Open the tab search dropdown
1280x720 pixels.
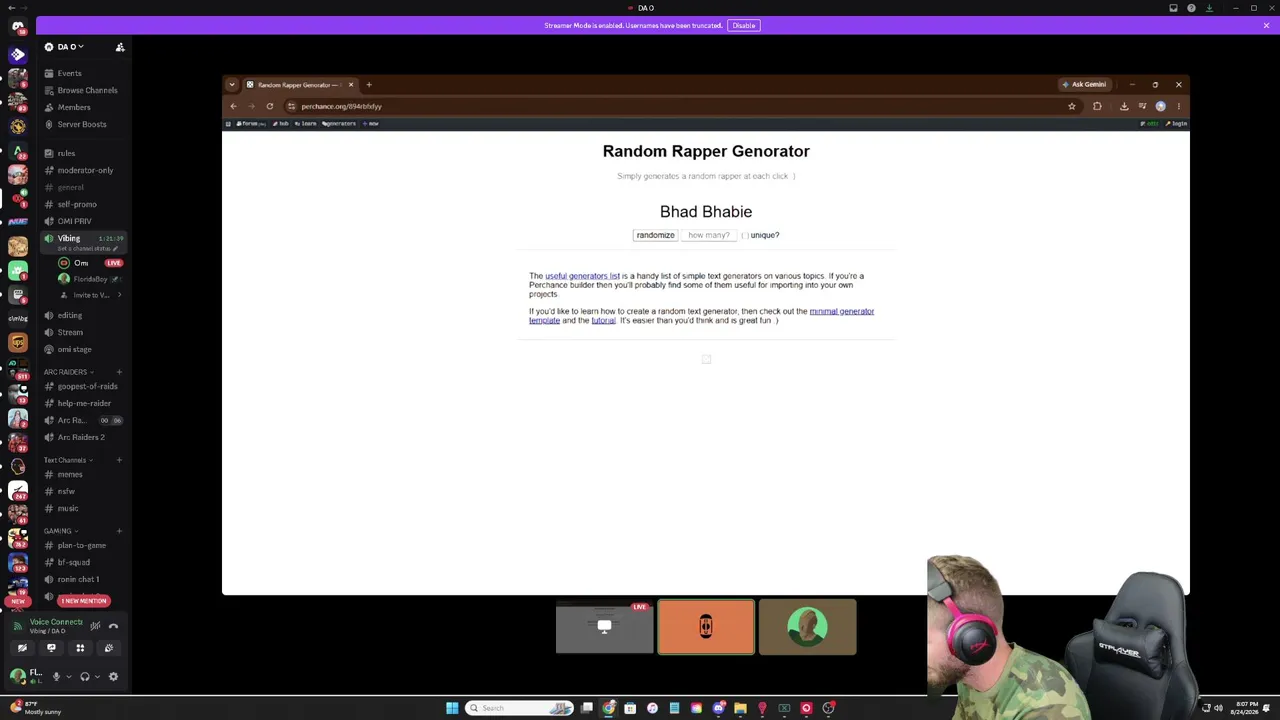[232, 85]
